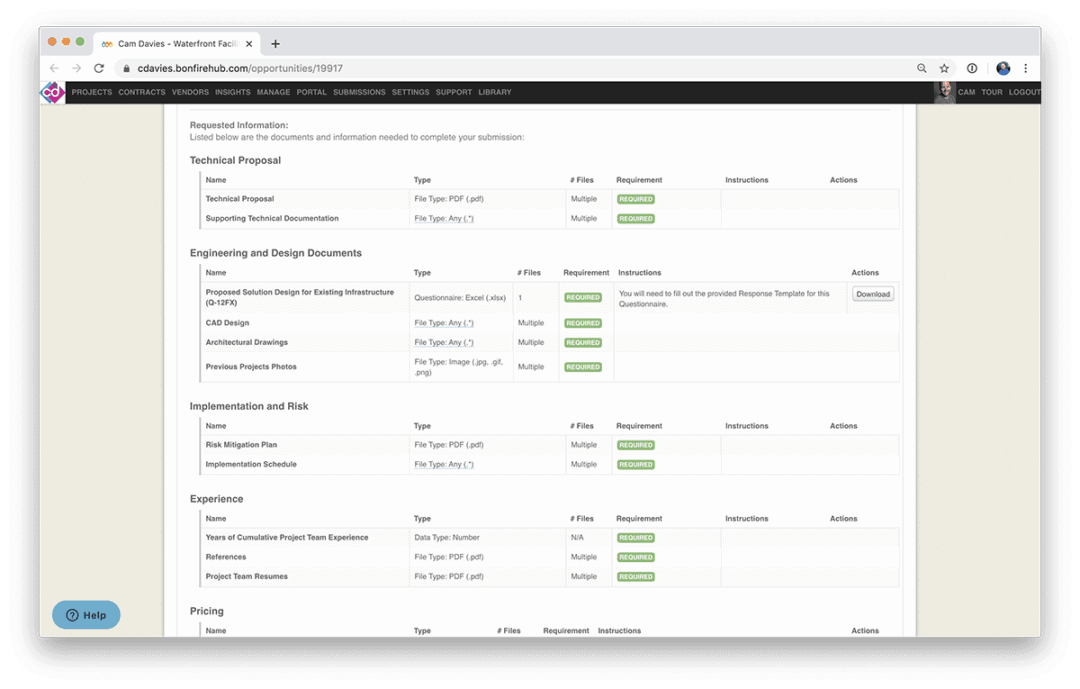The image size is (1080, 689).
Task: Click the user account icon beside Chrome menu
Action: [1002, 68]
